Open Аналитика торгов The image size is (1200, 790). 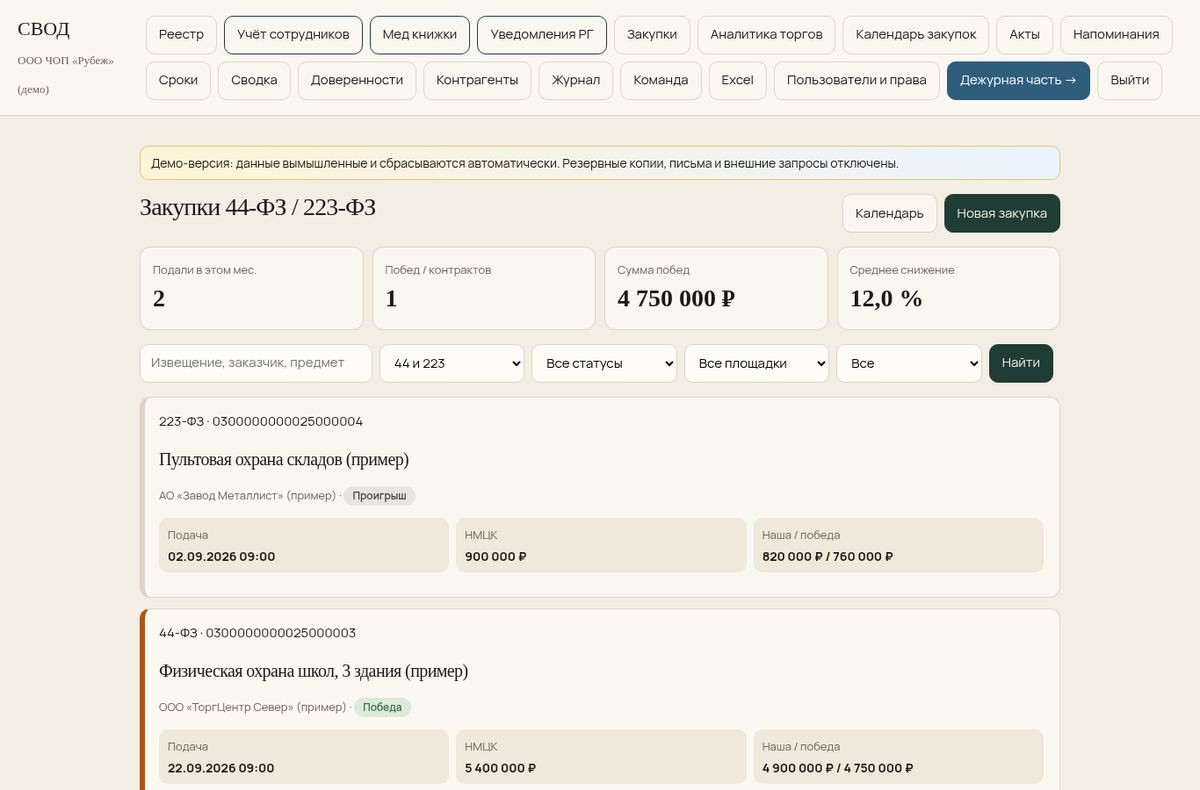pyautogui.click(x=766, y=34)
